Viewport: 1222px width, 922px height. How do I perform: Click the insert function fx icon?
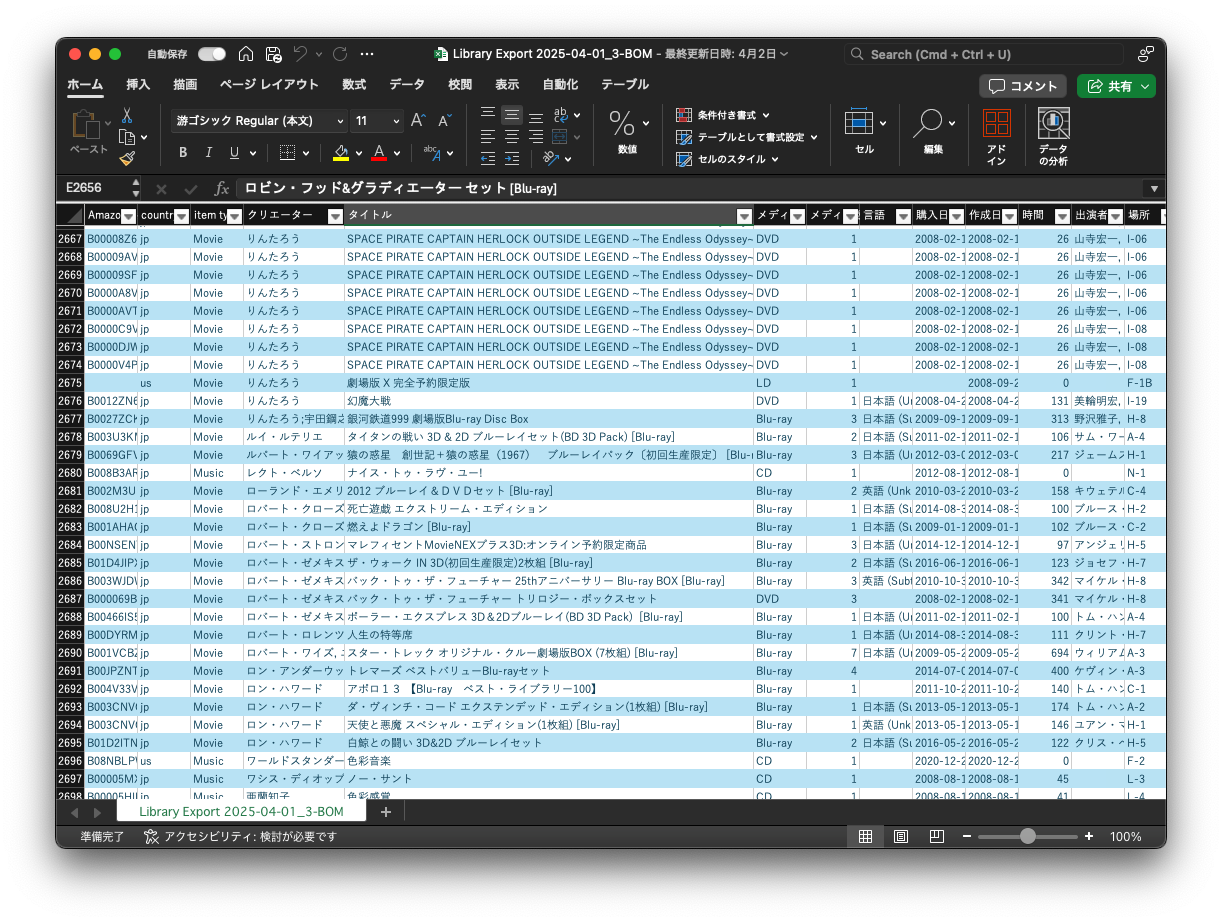[x=222, y=188]
